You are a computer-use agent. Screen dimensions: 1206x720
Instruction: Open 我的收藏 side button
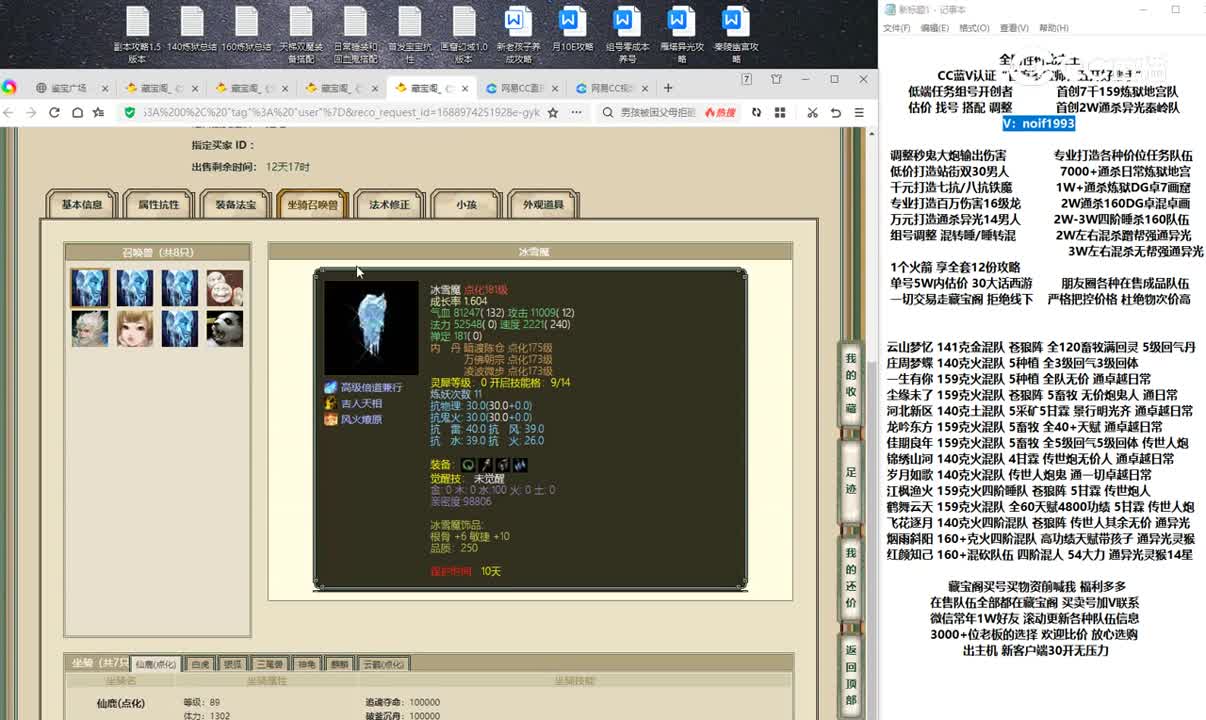point(850,383)
